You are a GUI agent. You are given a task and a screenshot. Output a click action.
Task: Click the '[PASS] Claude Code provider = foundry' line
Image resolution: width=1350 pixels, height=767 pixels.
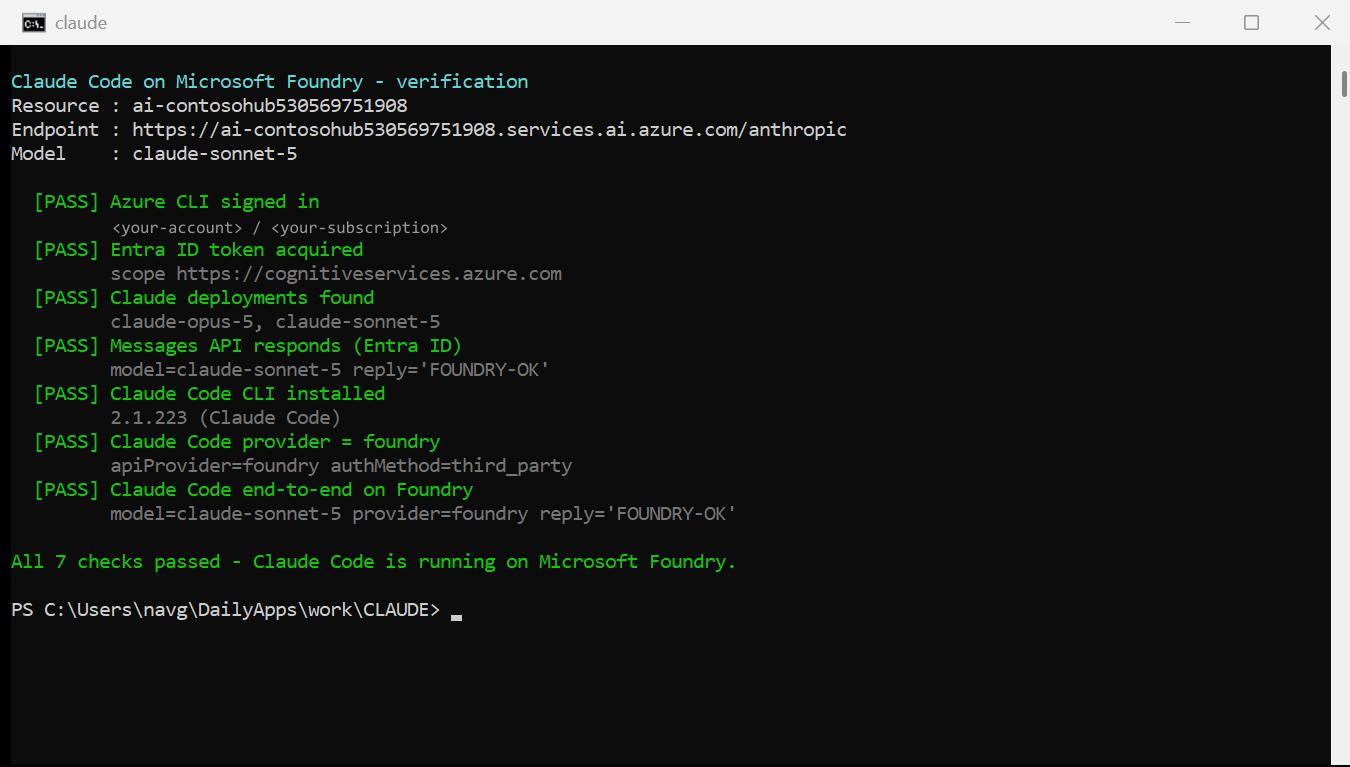coord(237,442)
